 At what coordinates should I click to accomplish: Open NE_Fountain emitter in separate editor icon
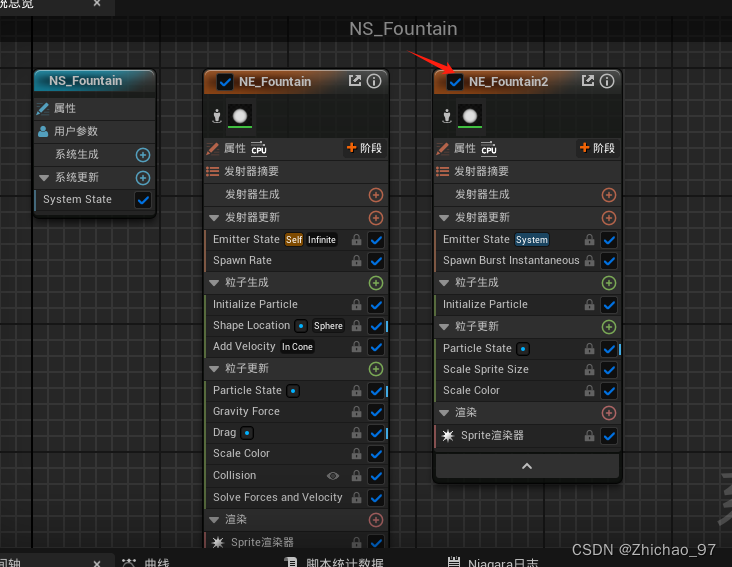[x=355, y=81]
